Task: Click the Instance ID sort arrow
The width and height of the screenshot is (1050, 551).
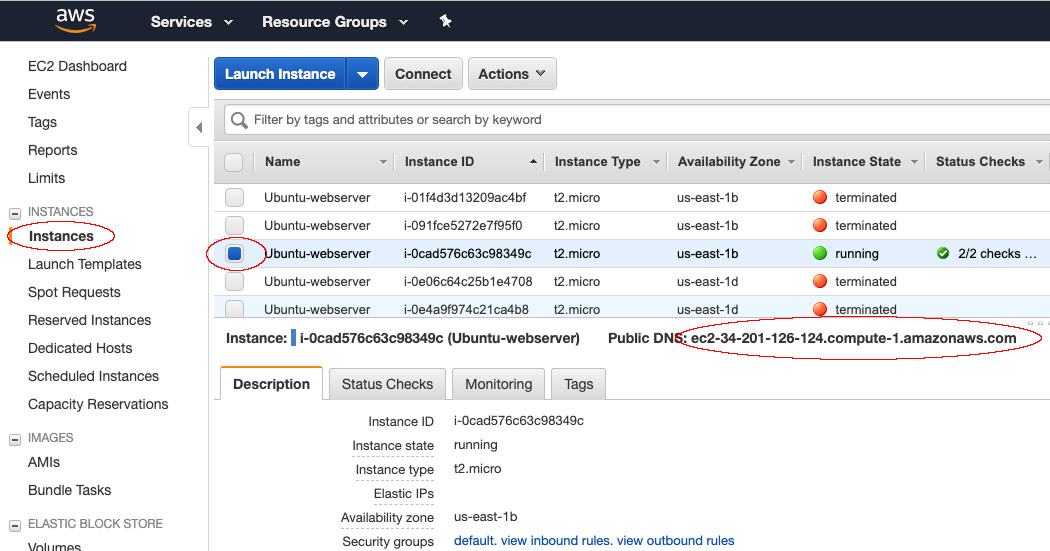Action: click(533, 162)
